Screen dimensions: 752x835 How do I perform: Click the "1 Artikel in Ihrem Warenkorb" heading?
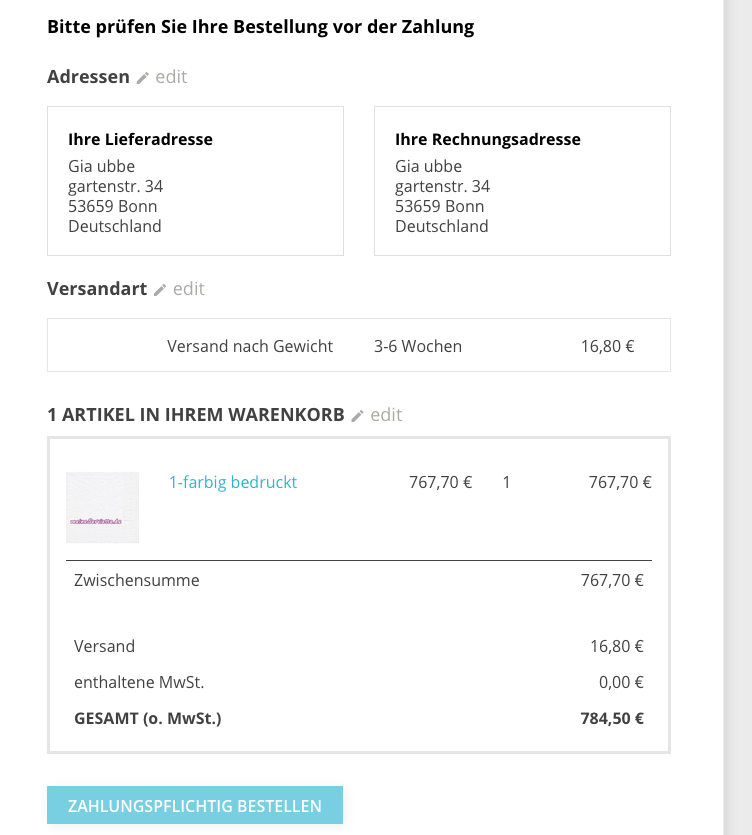pos(195,415)
